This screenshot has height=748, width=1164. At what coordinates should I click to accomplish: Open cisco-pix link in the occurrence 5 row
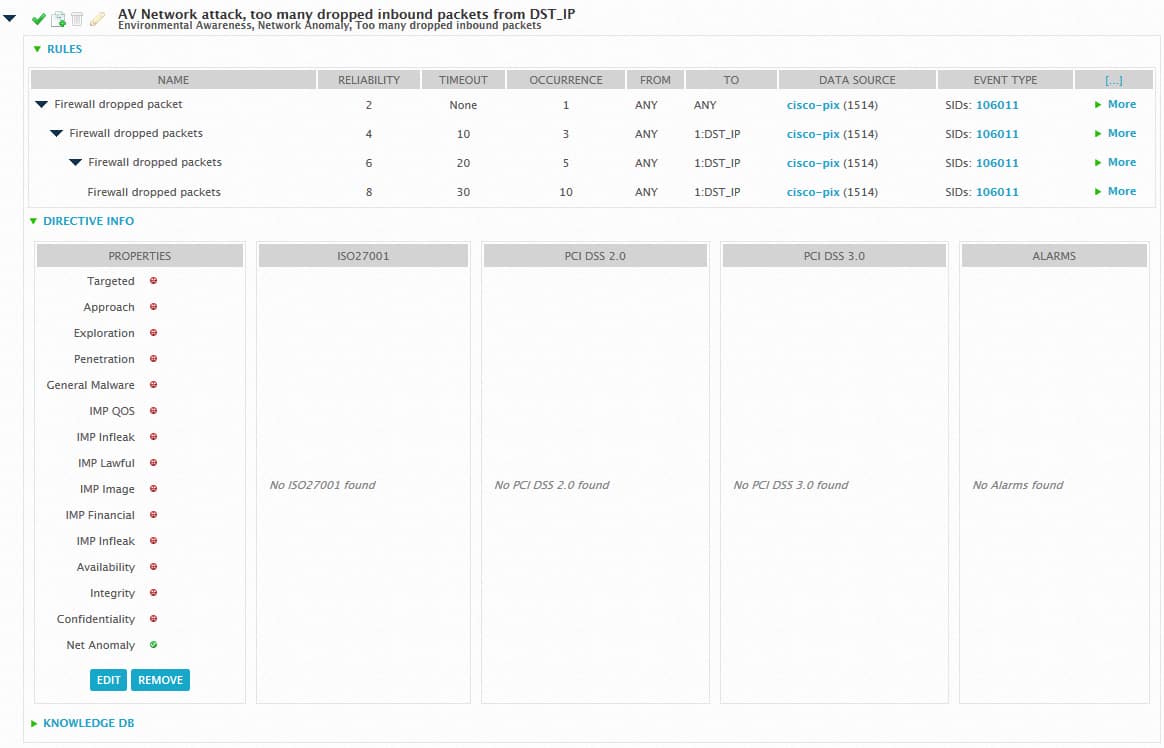813,163
